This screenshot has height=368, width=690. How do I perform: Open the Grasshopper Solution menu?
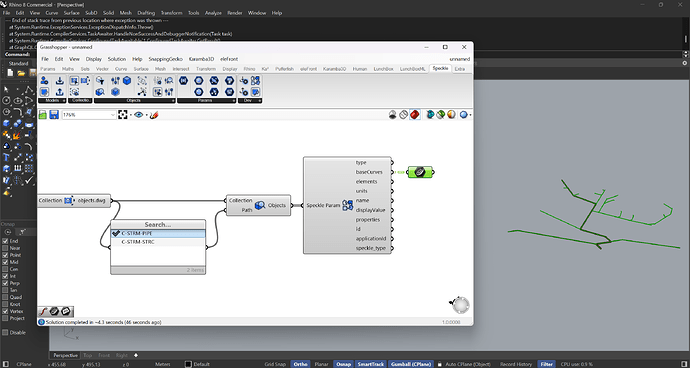tap(117, 59)
